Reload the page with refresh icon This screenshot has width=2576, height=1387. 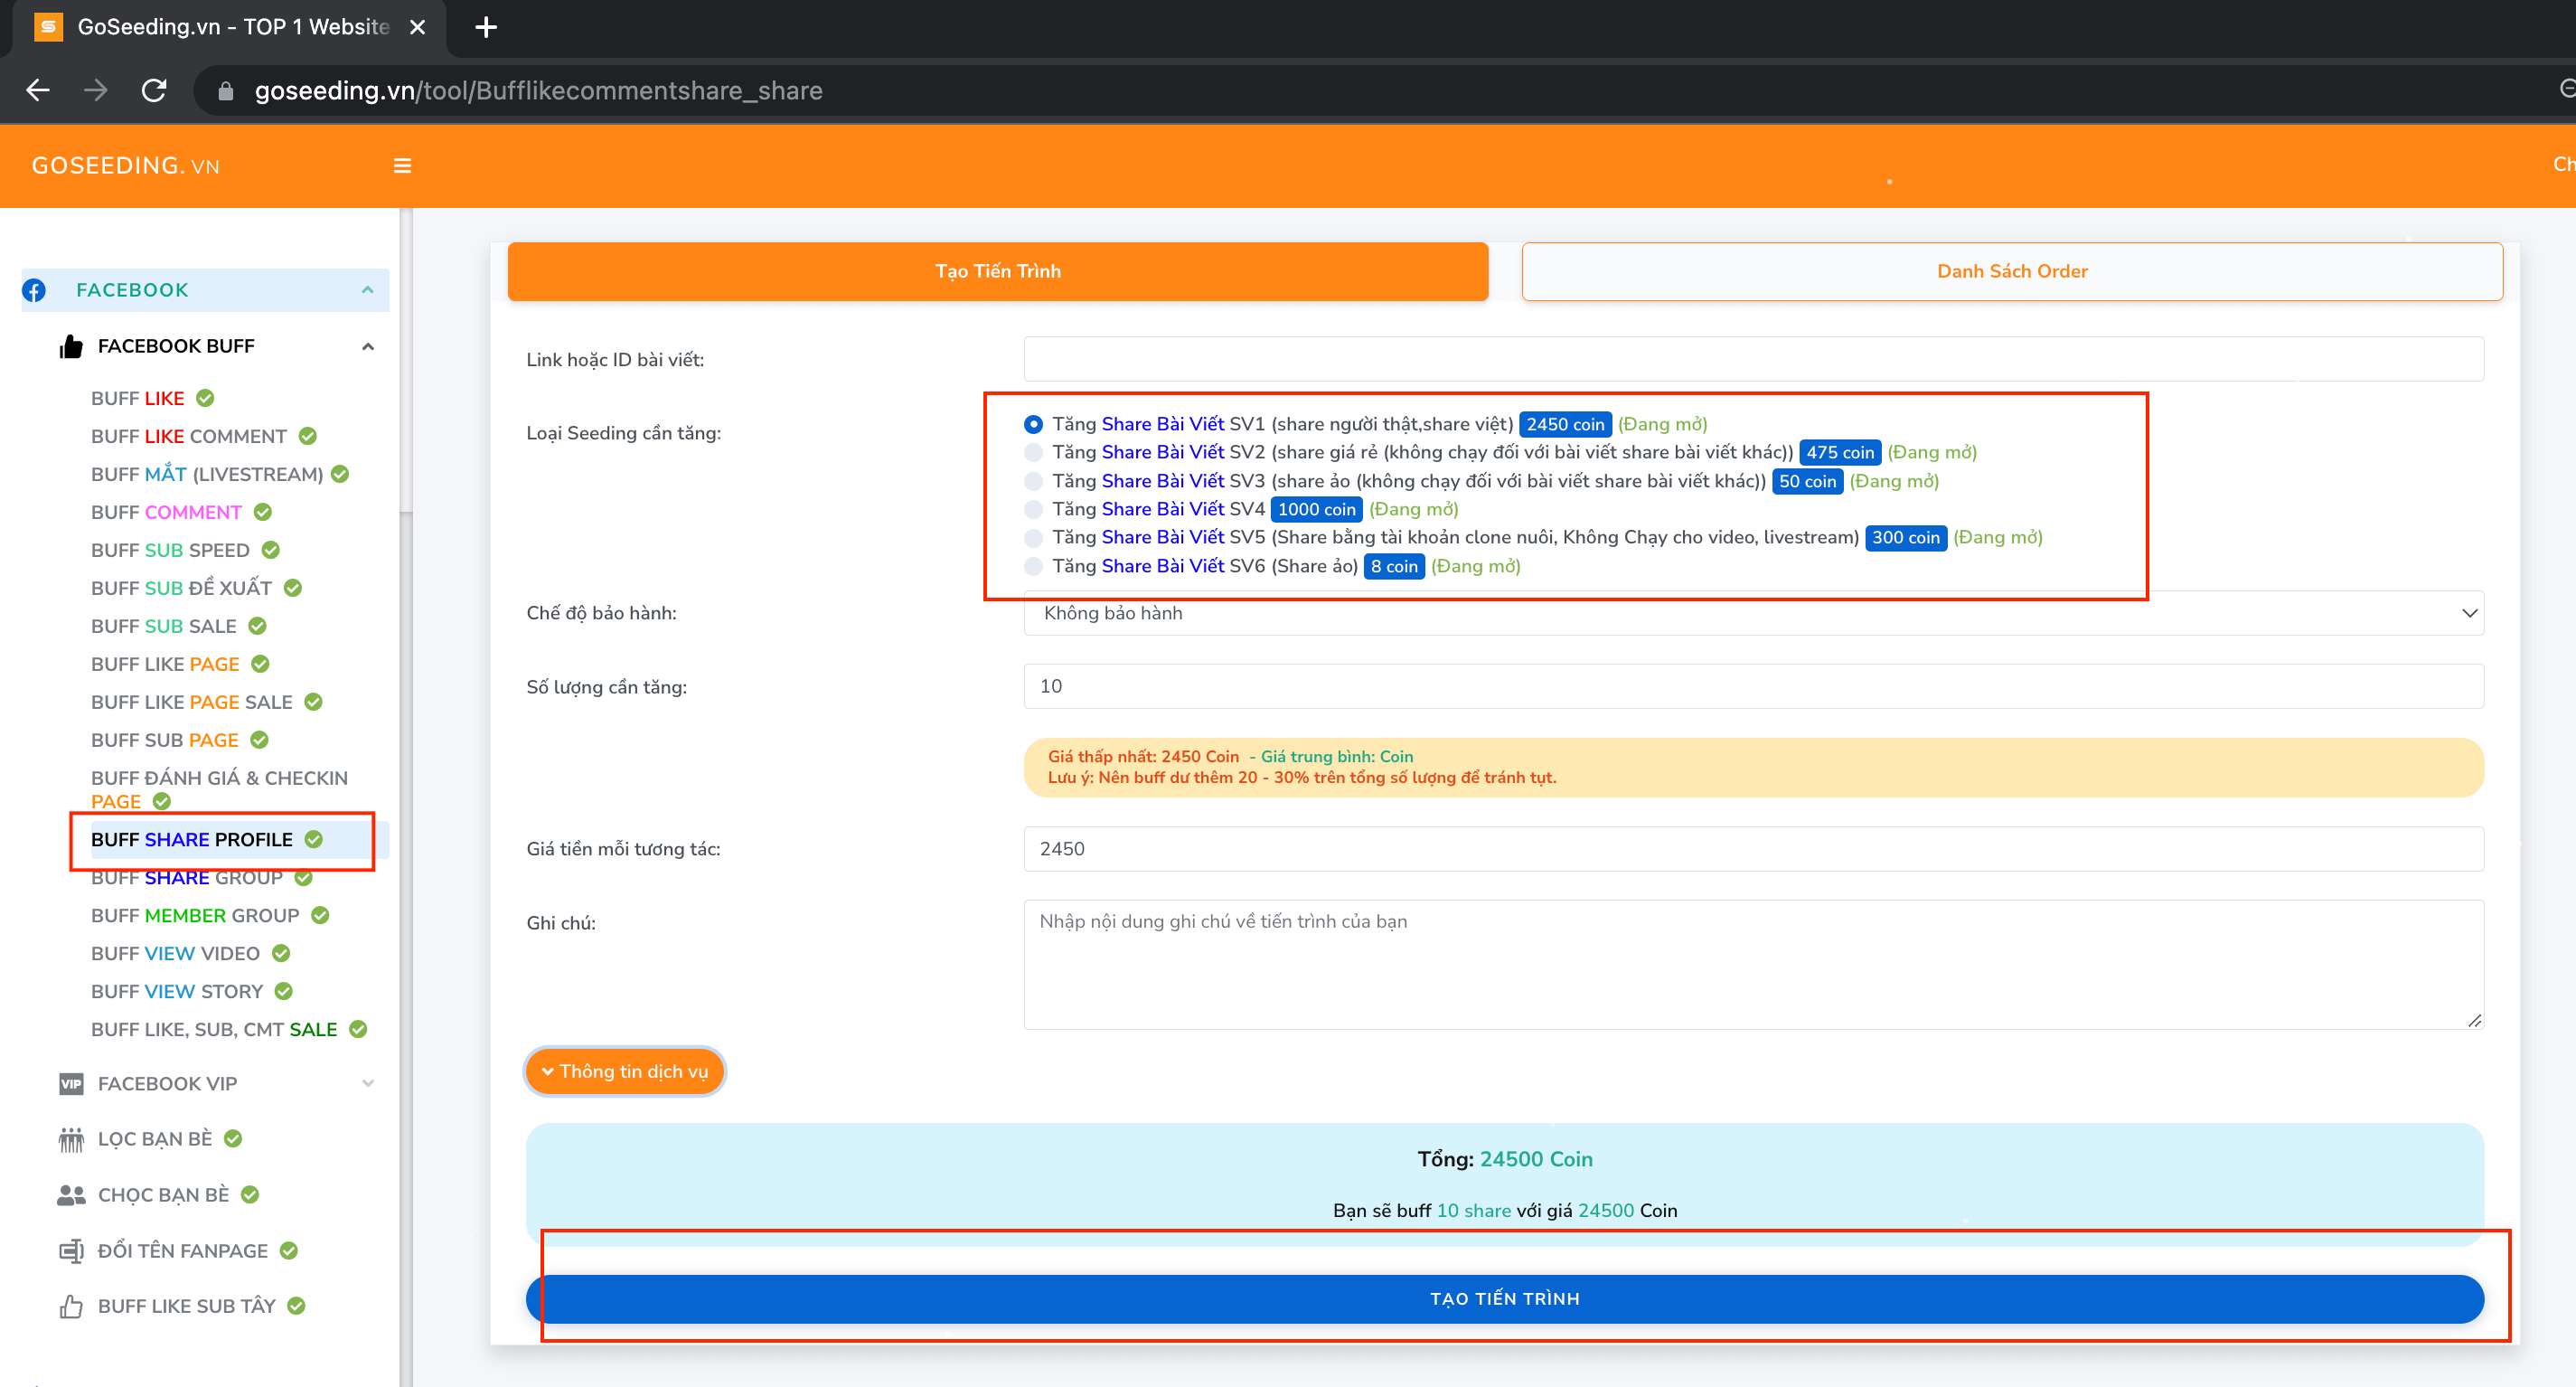(x=154, y=91)
